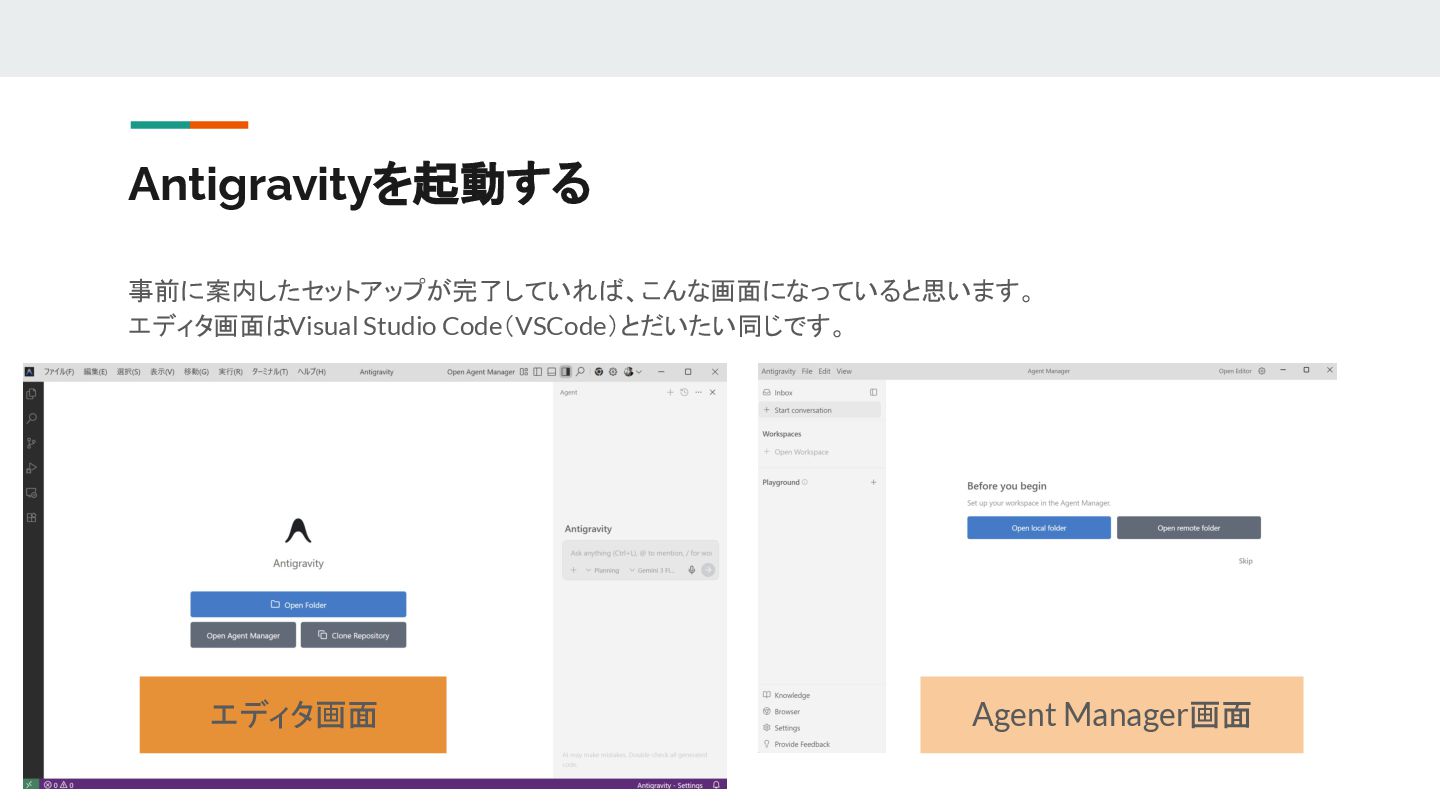Click the magnifier icon in editor title bar
Image resolution: width=1440 pixels, height=810 pixels.
(x=580, y=371)
